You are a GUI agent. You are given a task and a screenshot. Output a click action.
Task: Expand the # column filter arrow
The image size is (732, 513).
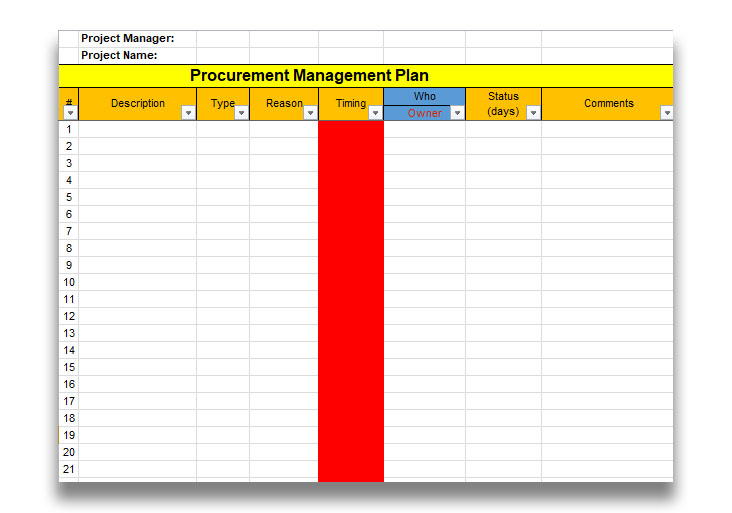(x=69, y=113)
